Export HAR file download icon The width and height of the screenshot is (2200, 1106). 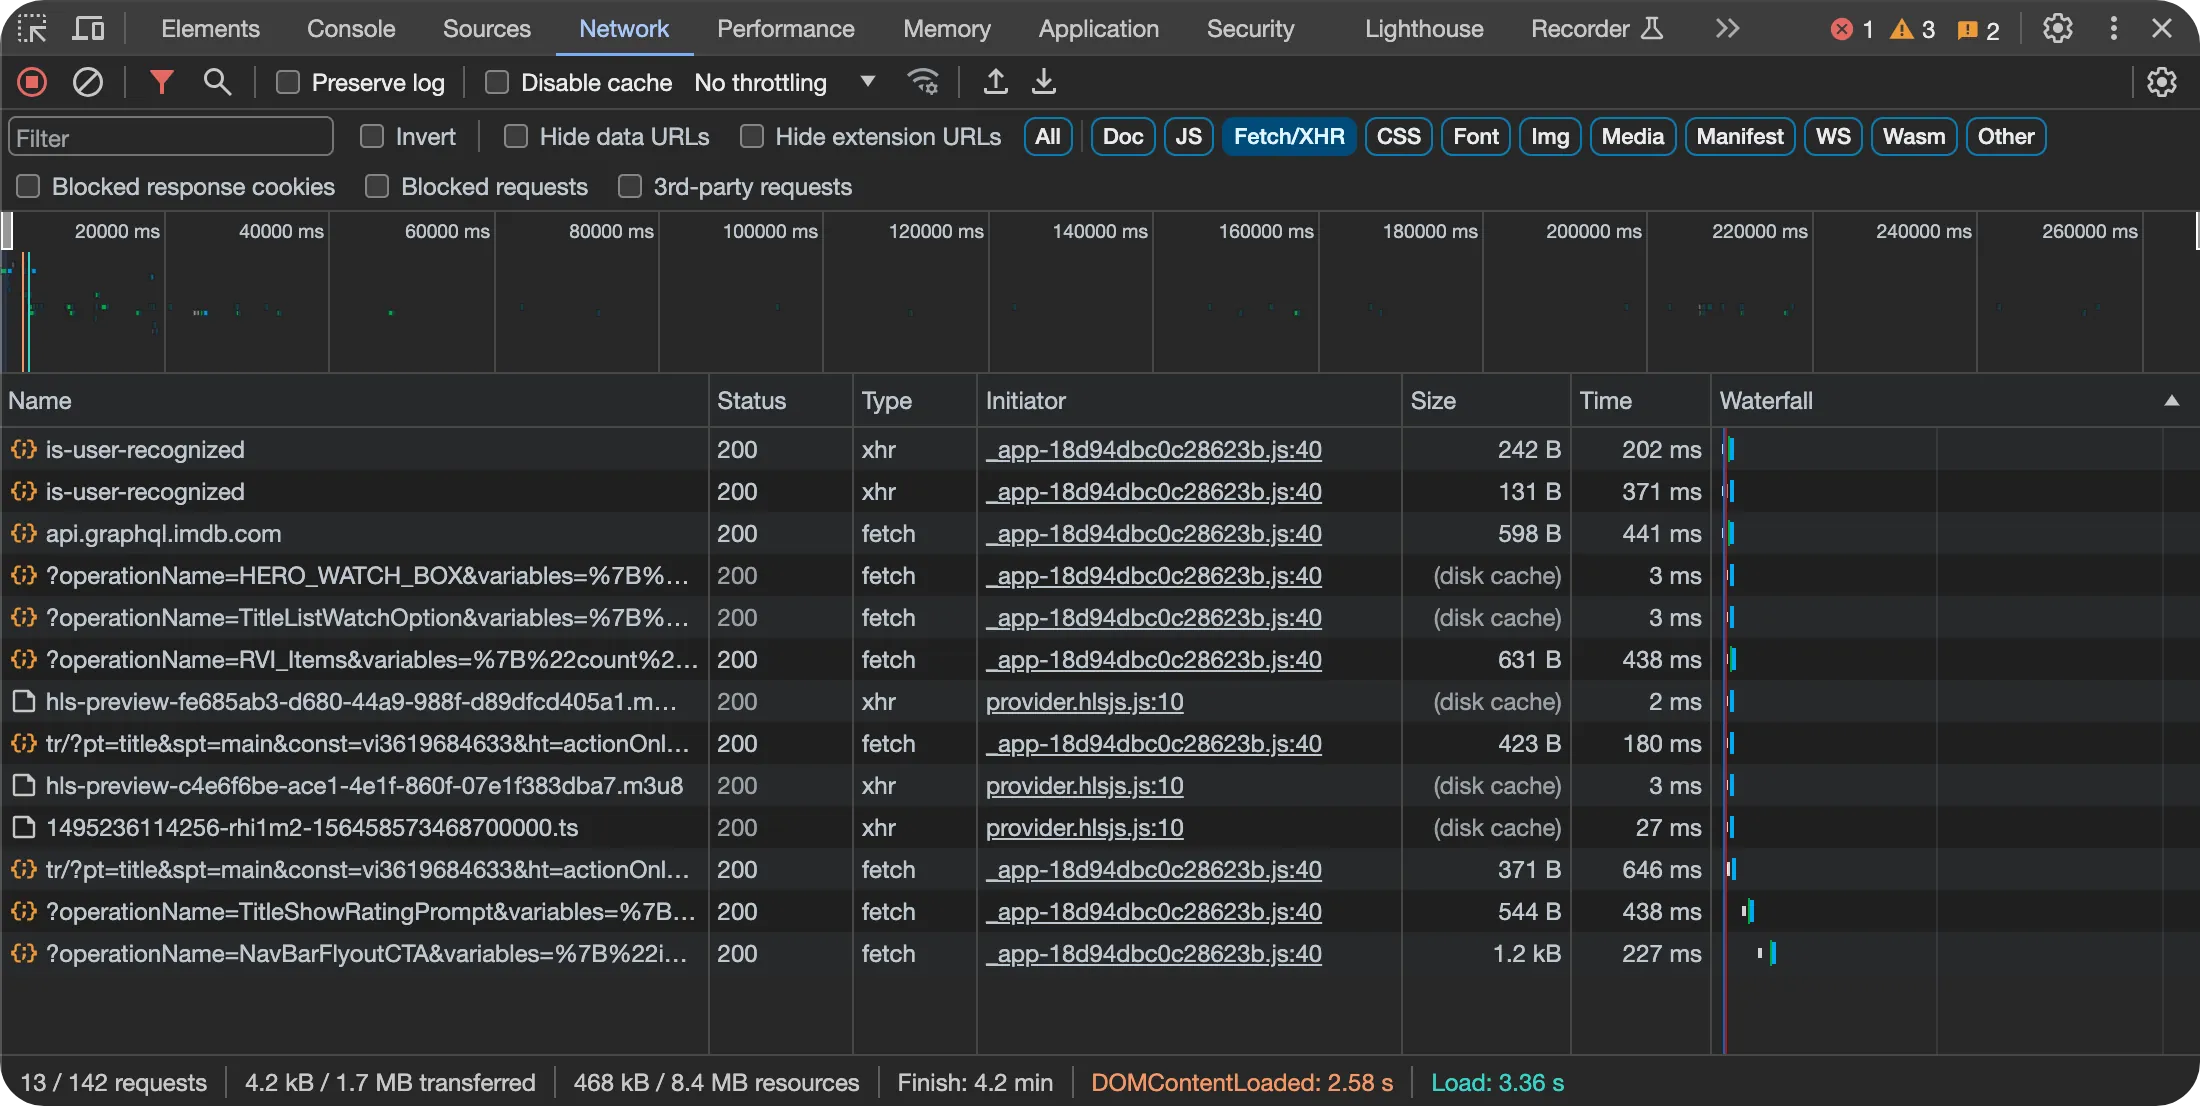pos(1043,82)
